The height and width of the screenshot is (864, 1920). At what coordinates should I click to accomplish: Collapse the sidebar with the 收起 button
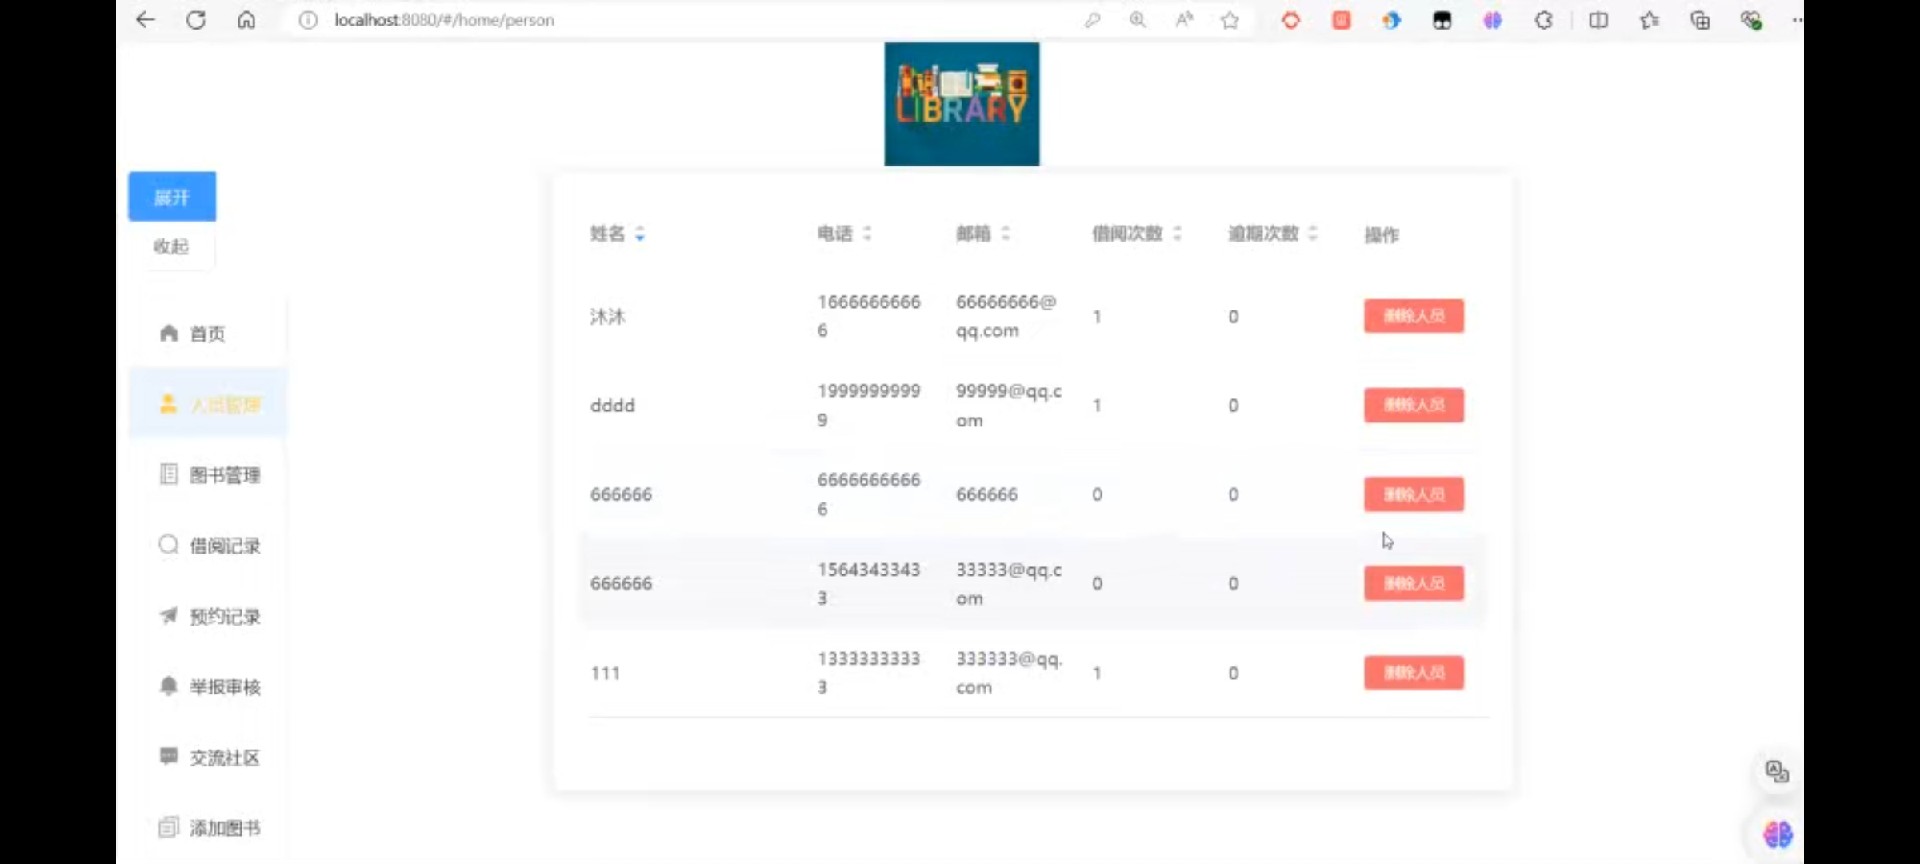coord(171,246)
